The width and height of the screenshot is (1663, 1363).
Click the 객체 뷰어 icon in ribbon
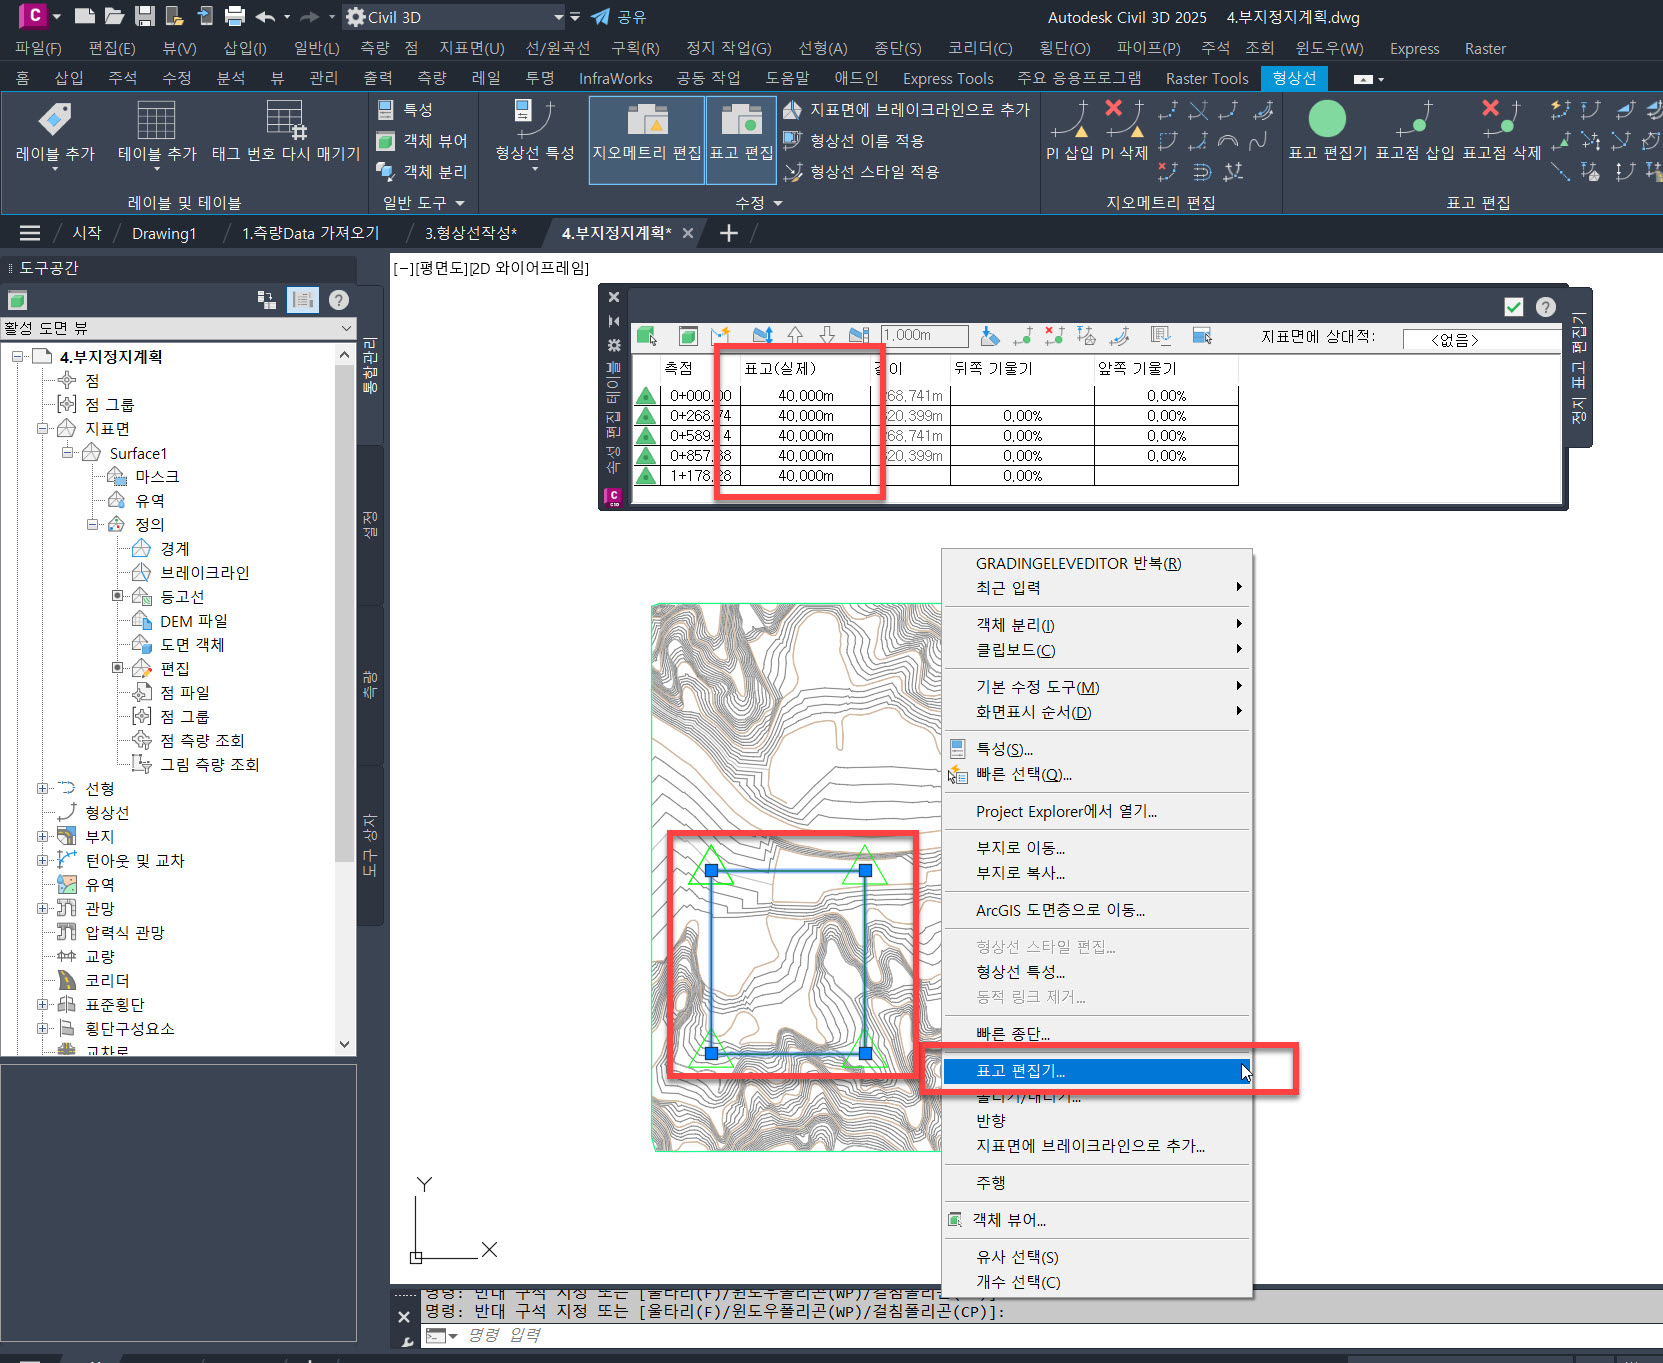coord(386,141)
